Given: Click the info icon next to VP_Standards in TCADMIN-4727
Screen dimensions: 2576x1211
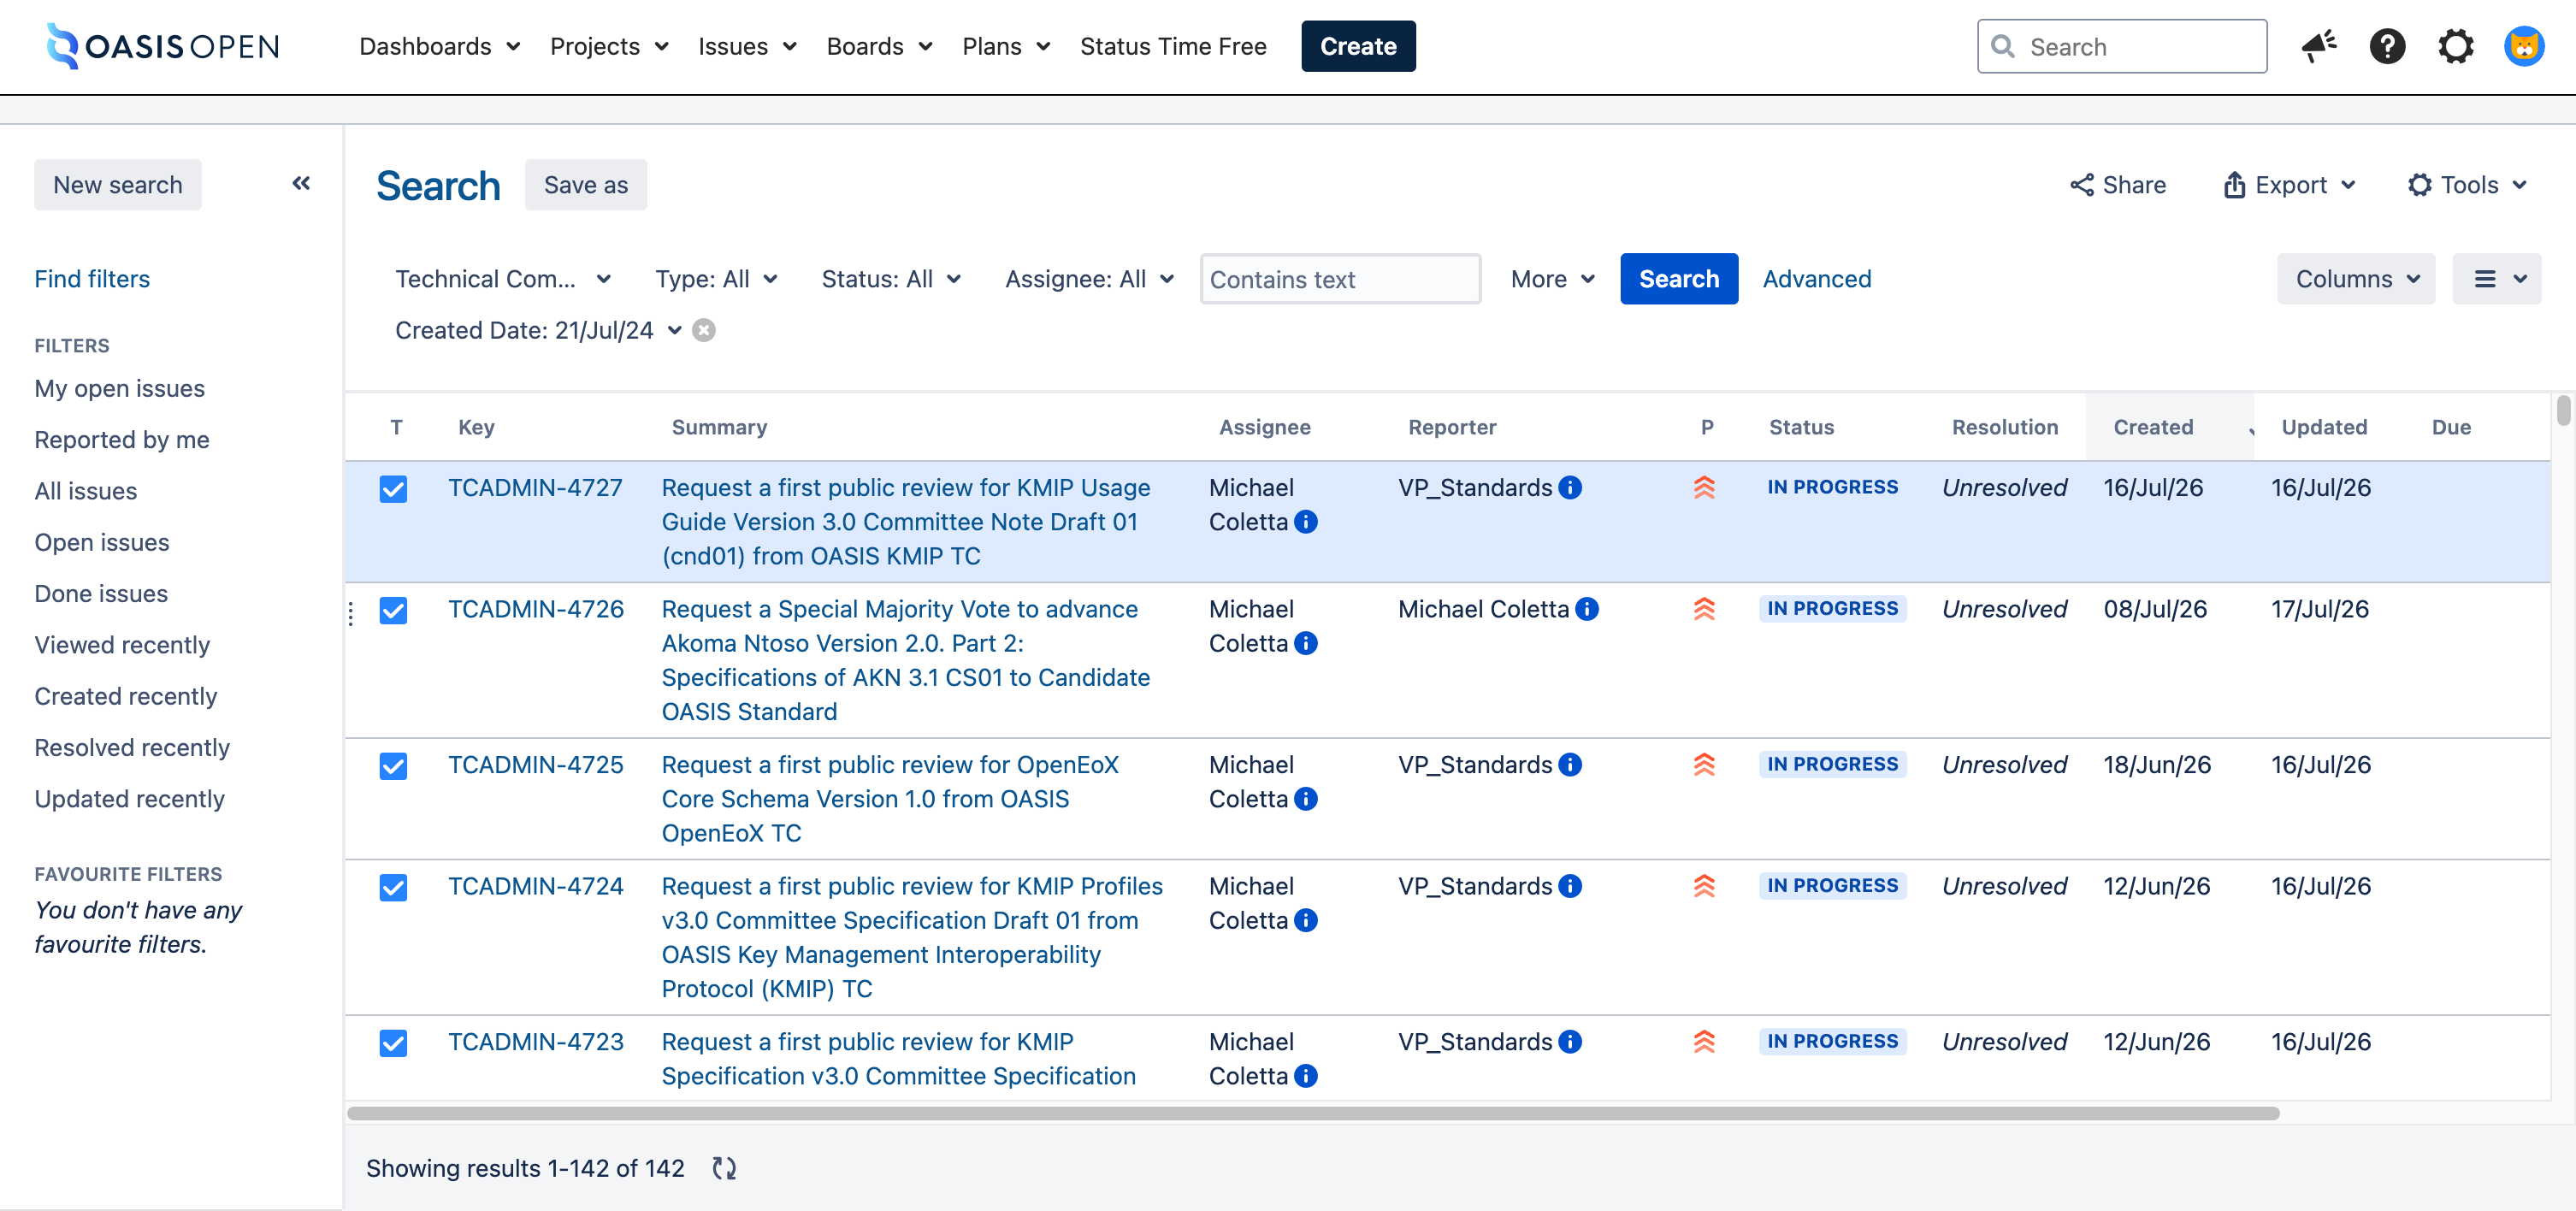Looking at the screenshot, I should 1570,487.
